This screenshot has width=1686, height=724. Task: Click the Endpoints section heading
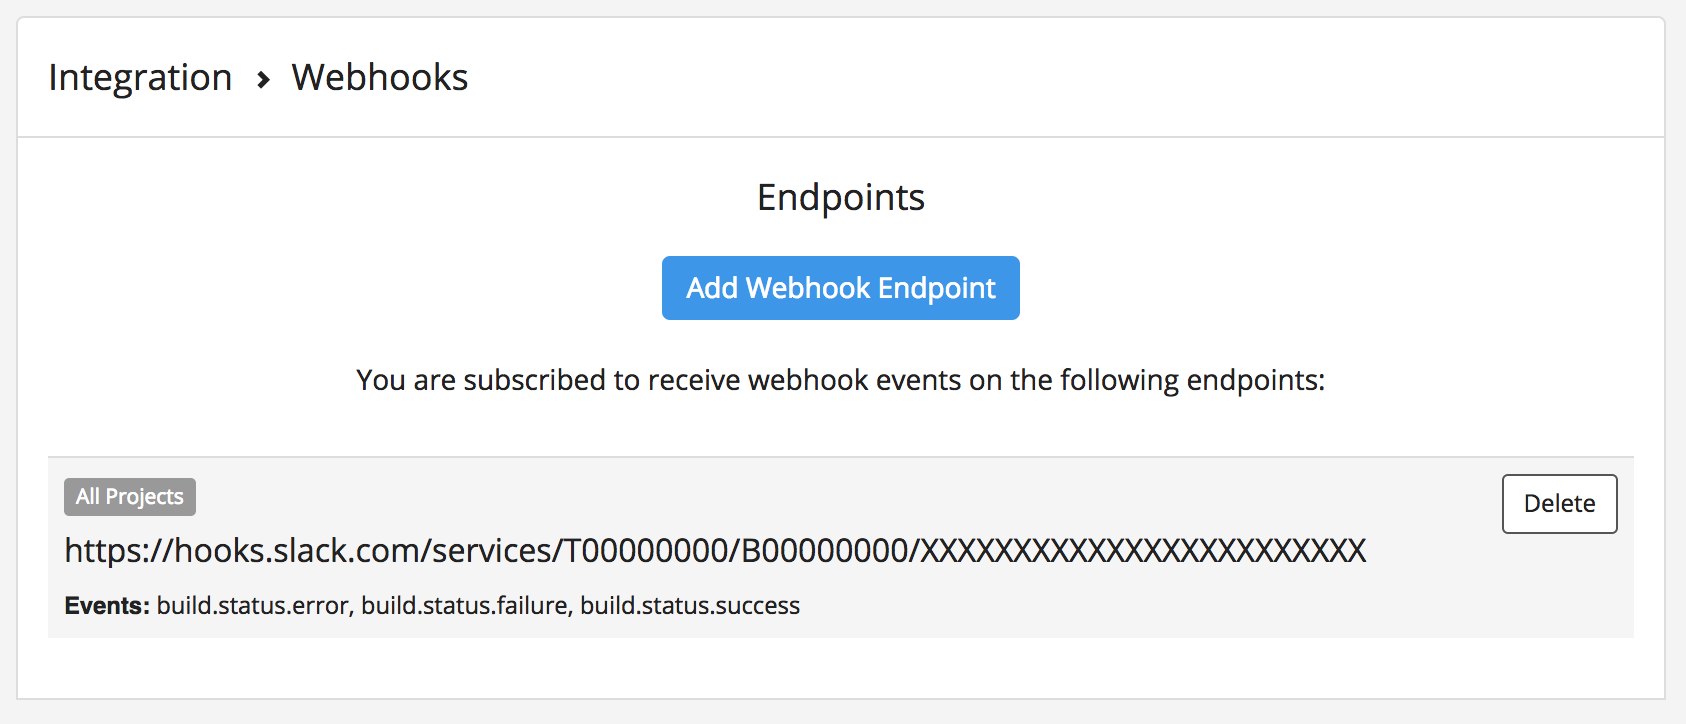click(x=841, y=197)
